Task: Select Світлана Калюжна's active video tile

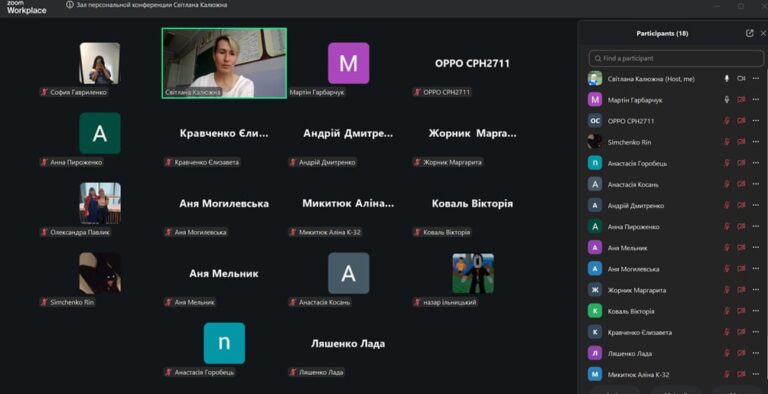Action: (x=224, y=63)
